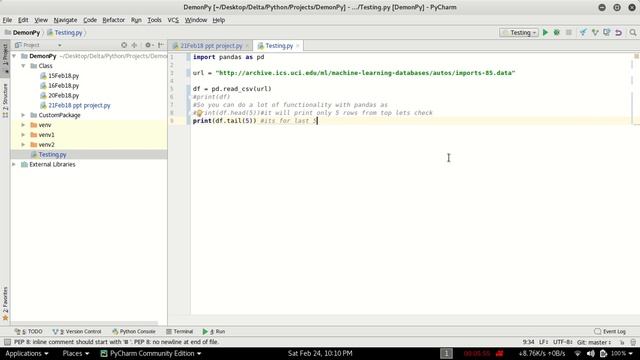Hide the Project panel with the hide icon

click(x=161, y=45)
